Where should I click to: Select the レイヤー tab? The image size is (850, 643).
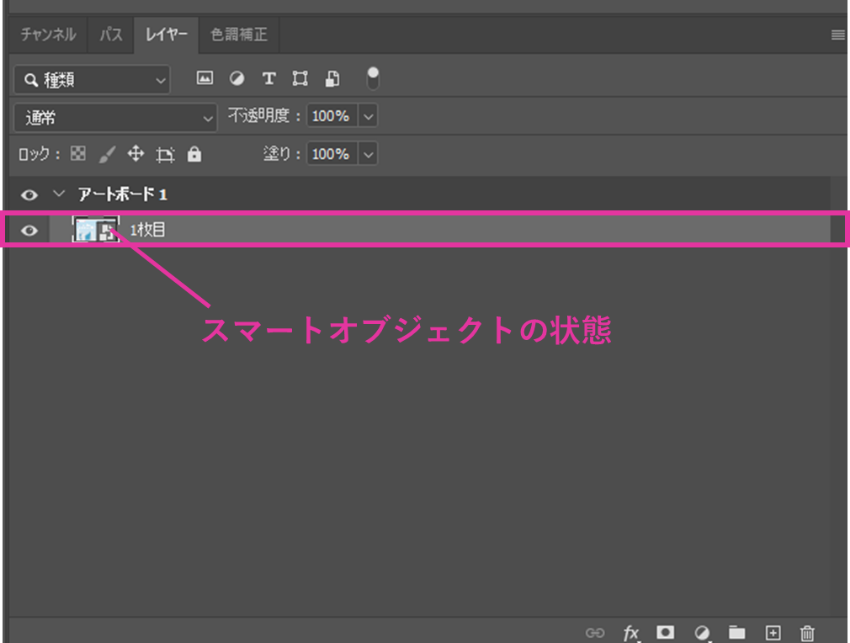coord(166,35)
